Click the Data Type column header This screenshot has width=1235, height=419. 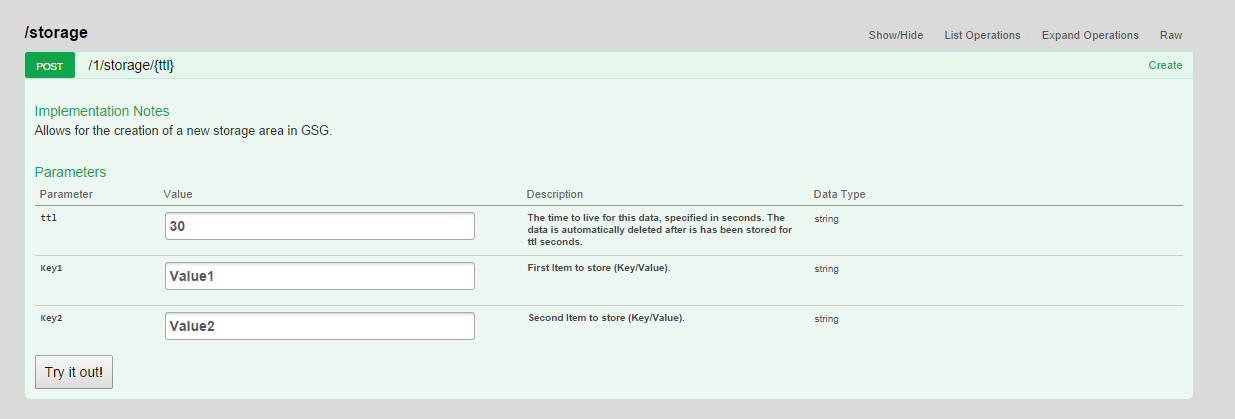click(840, 194)
